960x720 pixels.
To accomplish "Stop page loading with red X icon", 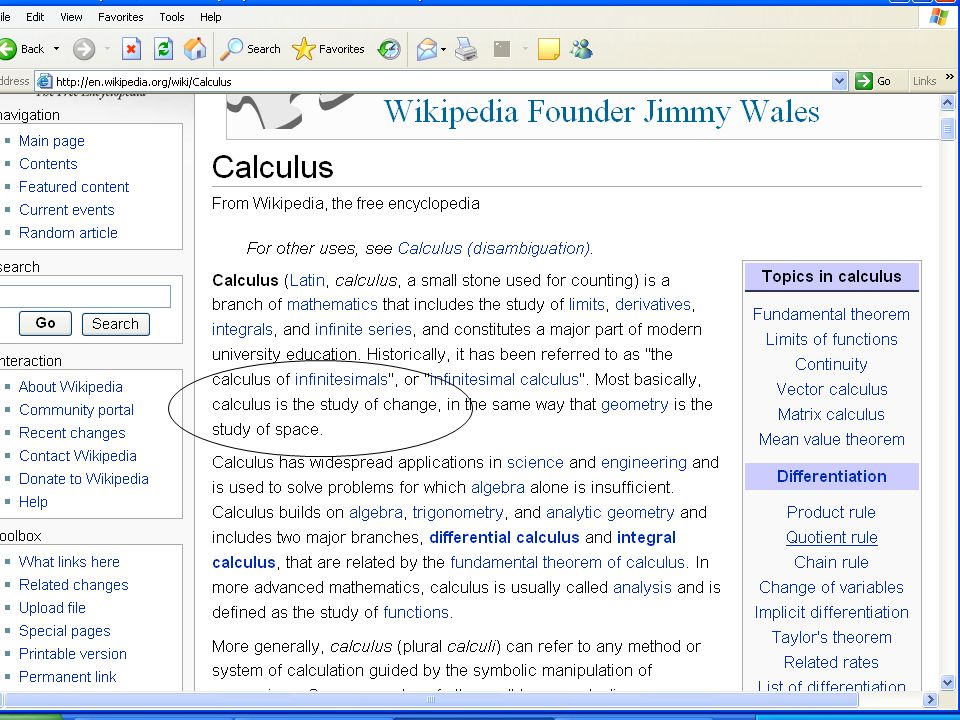I will coord(131,49).
